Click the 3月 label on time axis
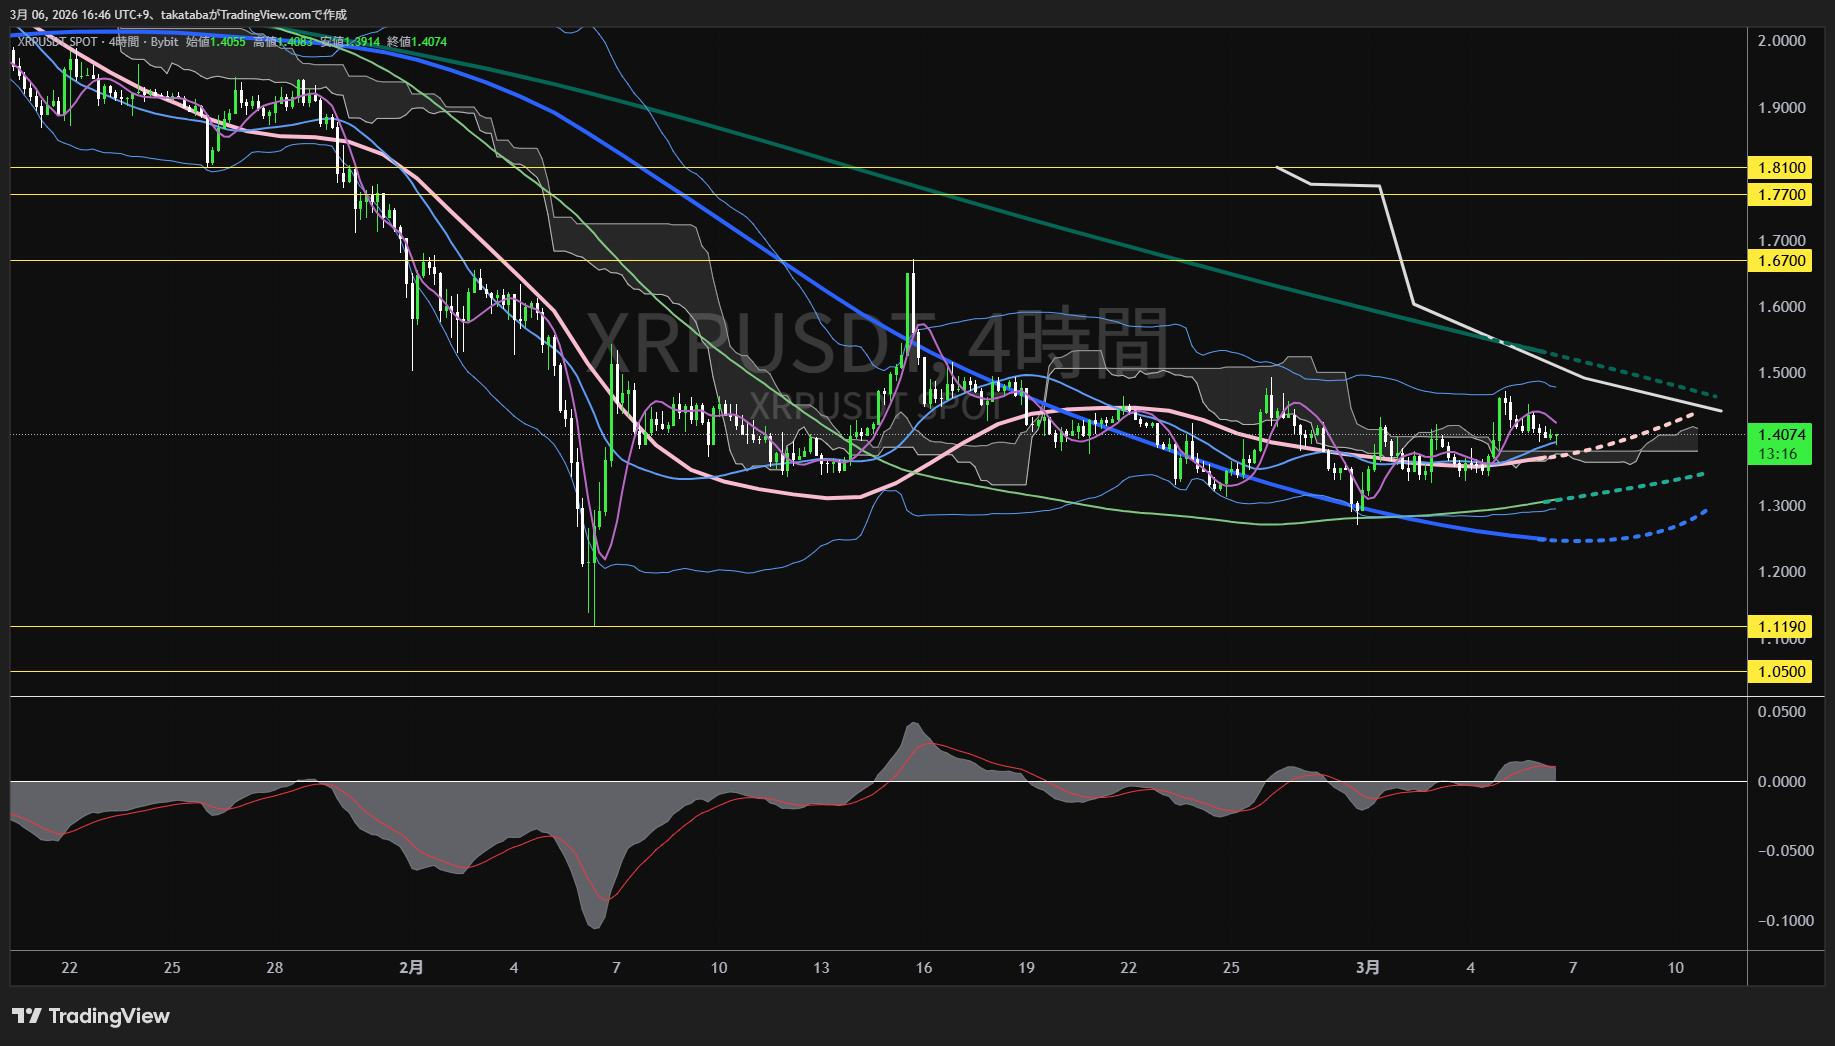 tap(1368, 968)
